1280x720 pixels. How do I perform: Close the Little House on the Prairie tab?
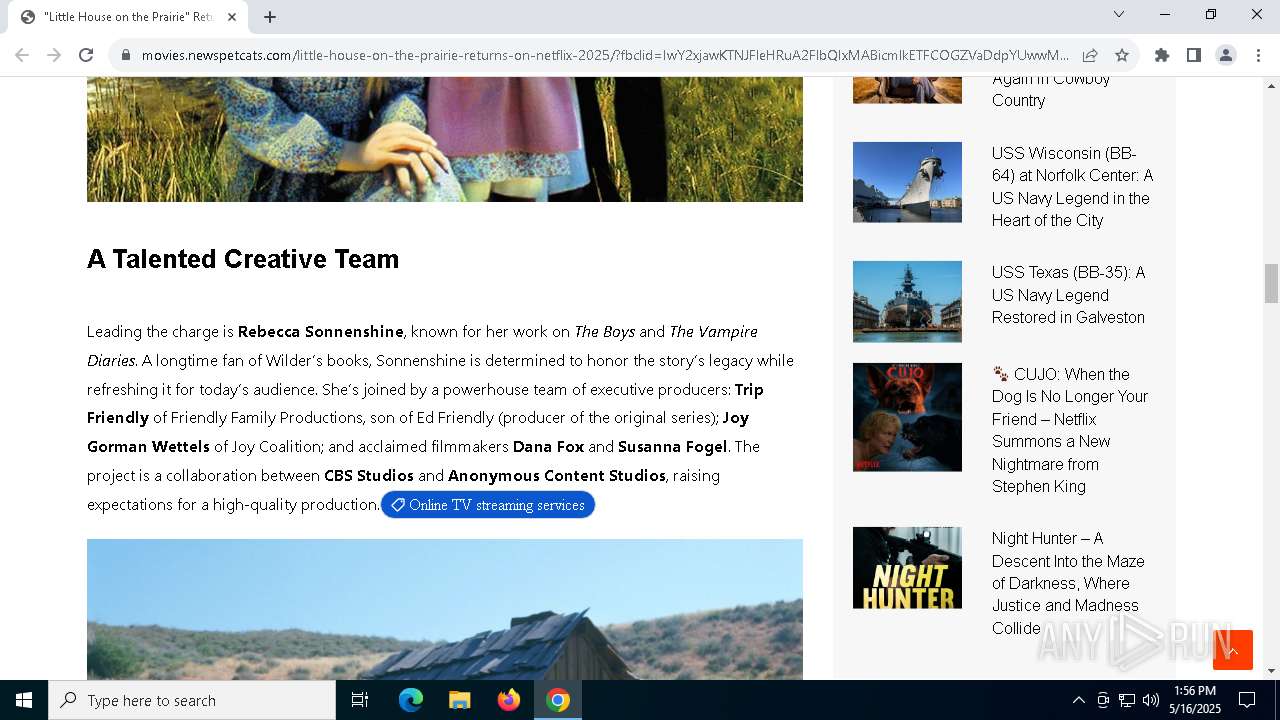tap(232, 17)
